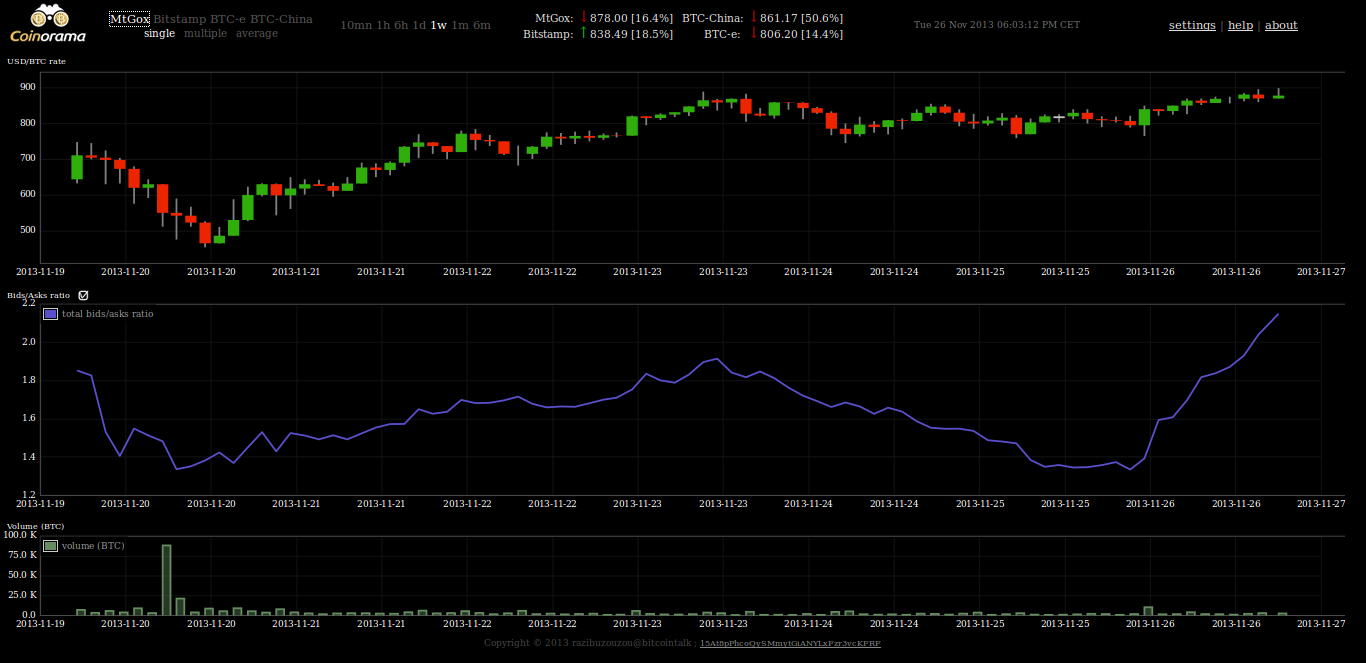Click the 'BTC-China:' ticker label
This screenshot has width=1366, height=663.
click(712, 19)
